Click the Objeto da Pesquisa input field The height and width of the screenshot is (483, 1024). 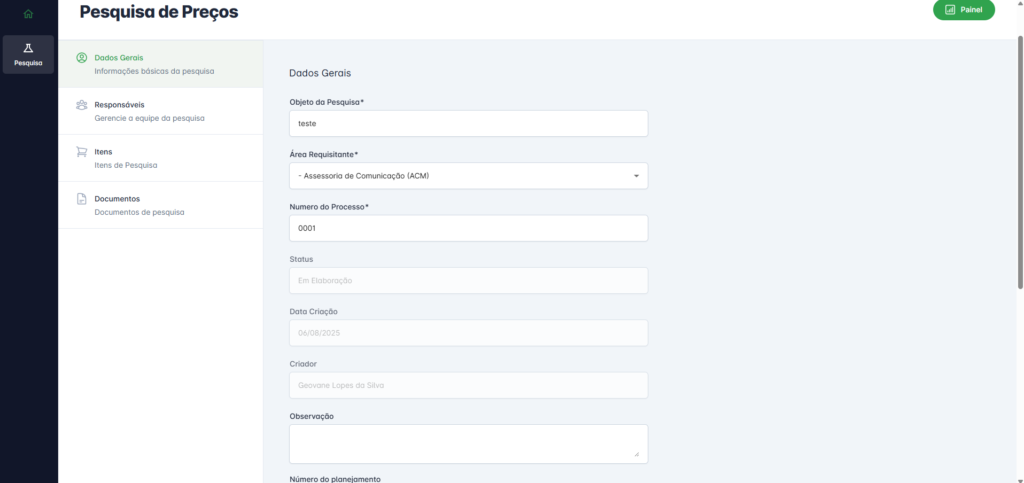pos(468,123)
